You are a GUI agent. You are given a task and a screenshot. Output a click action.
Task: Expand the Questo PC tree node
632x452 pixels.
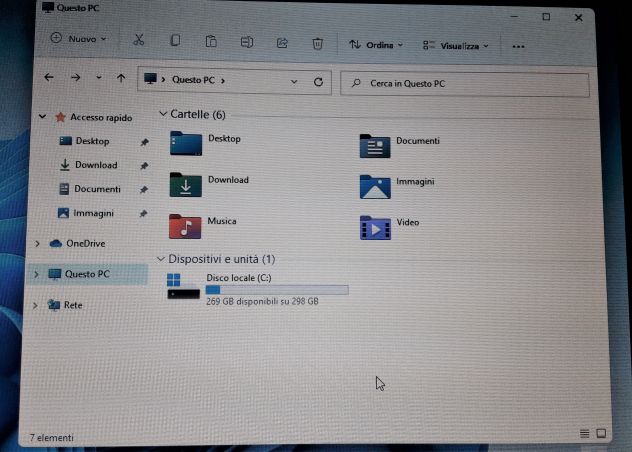pyautogui.click(x=36, y=274)
